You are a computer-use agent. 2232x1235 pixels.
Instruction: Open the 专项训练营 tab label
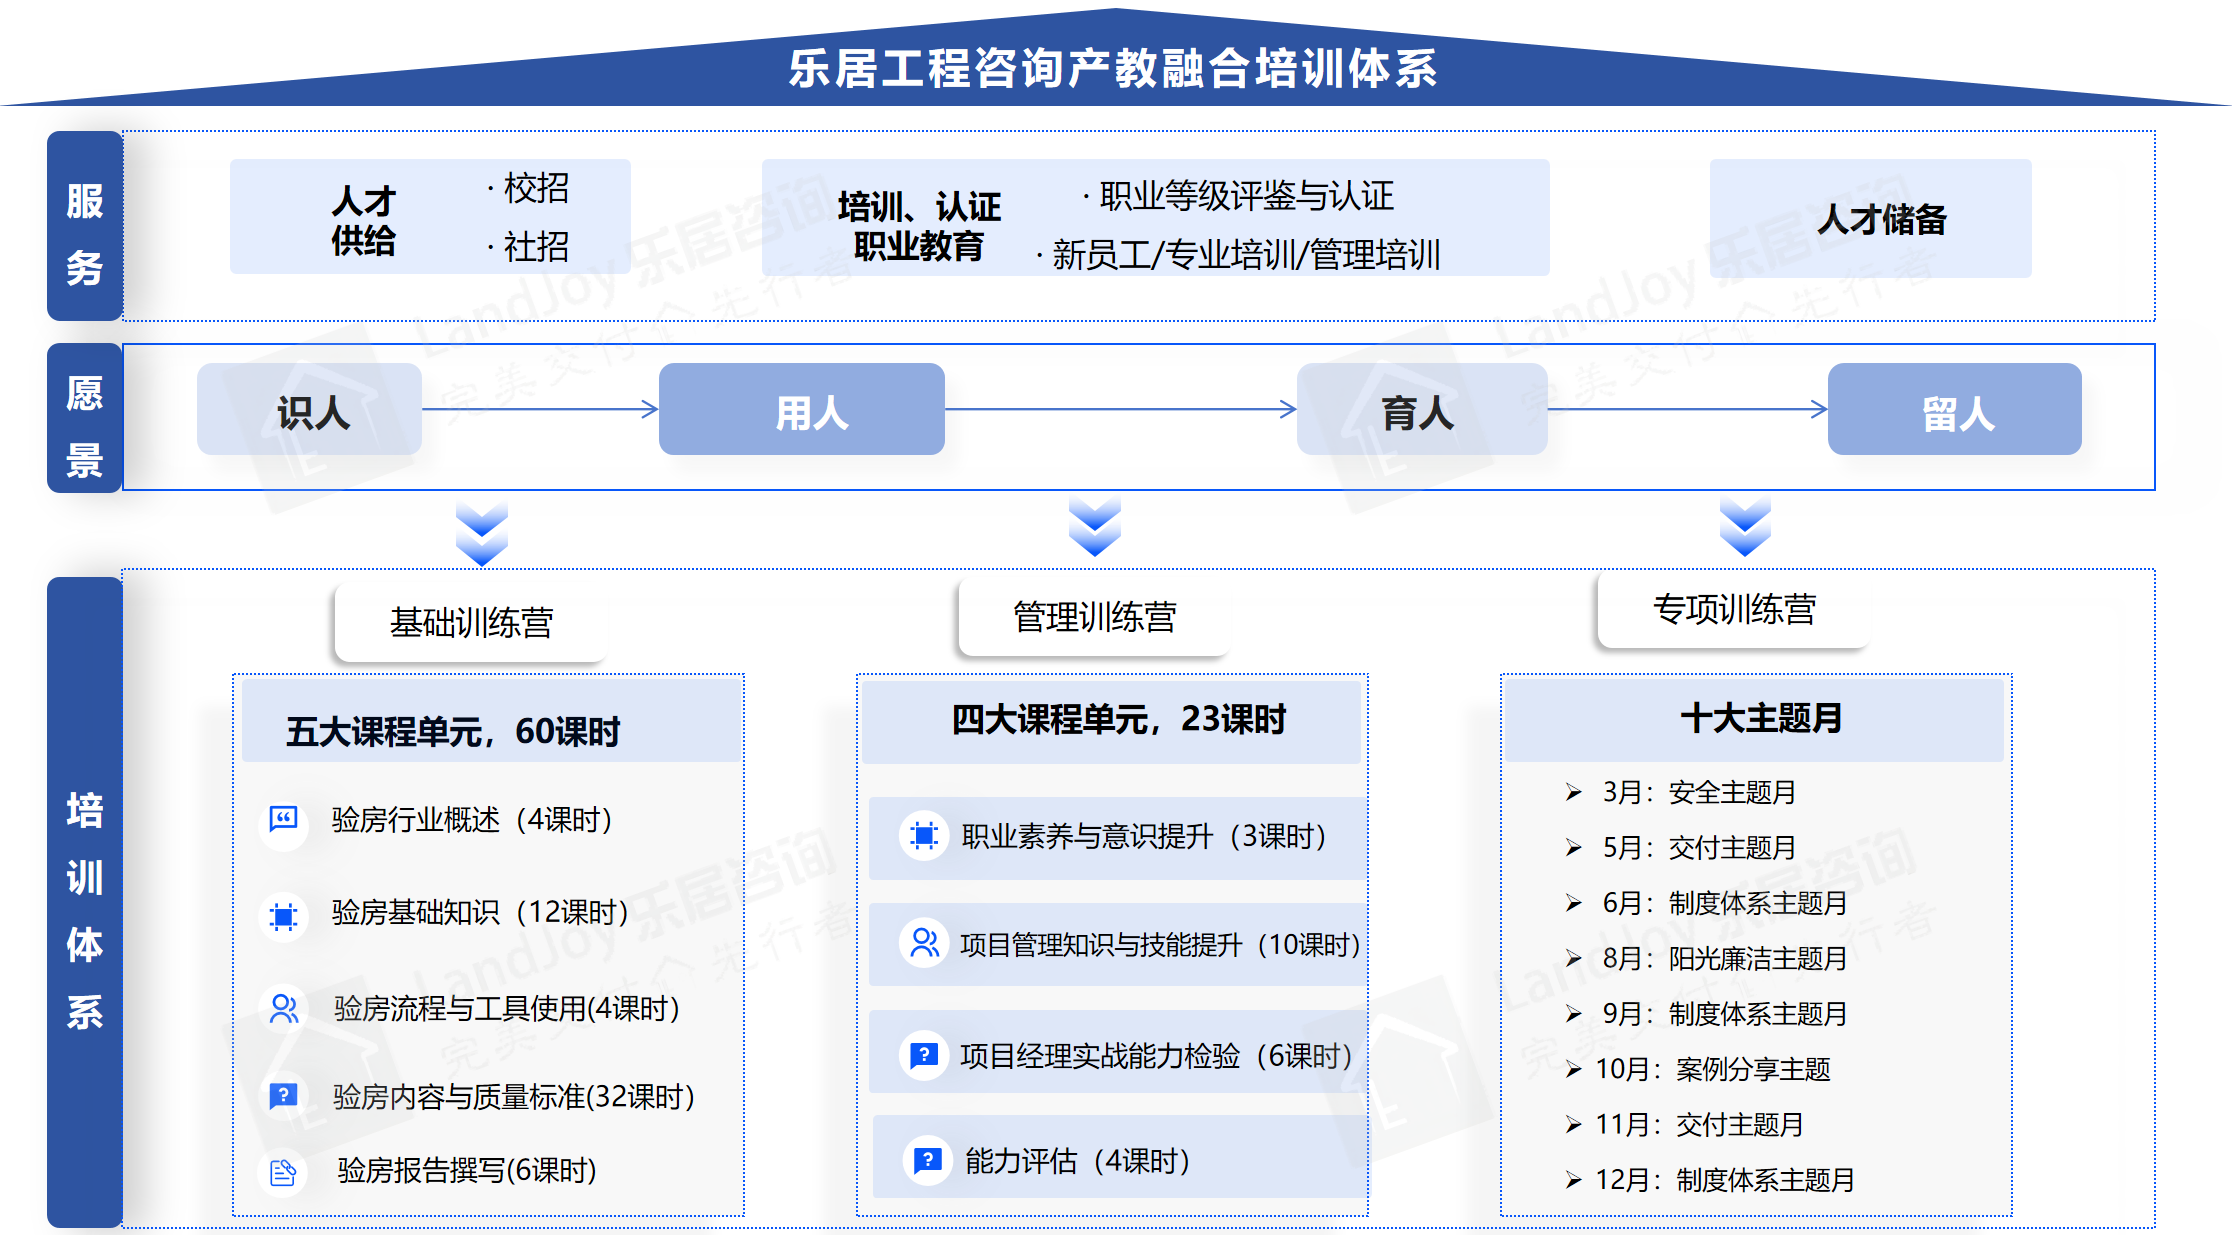click(x=1734, y=609)
